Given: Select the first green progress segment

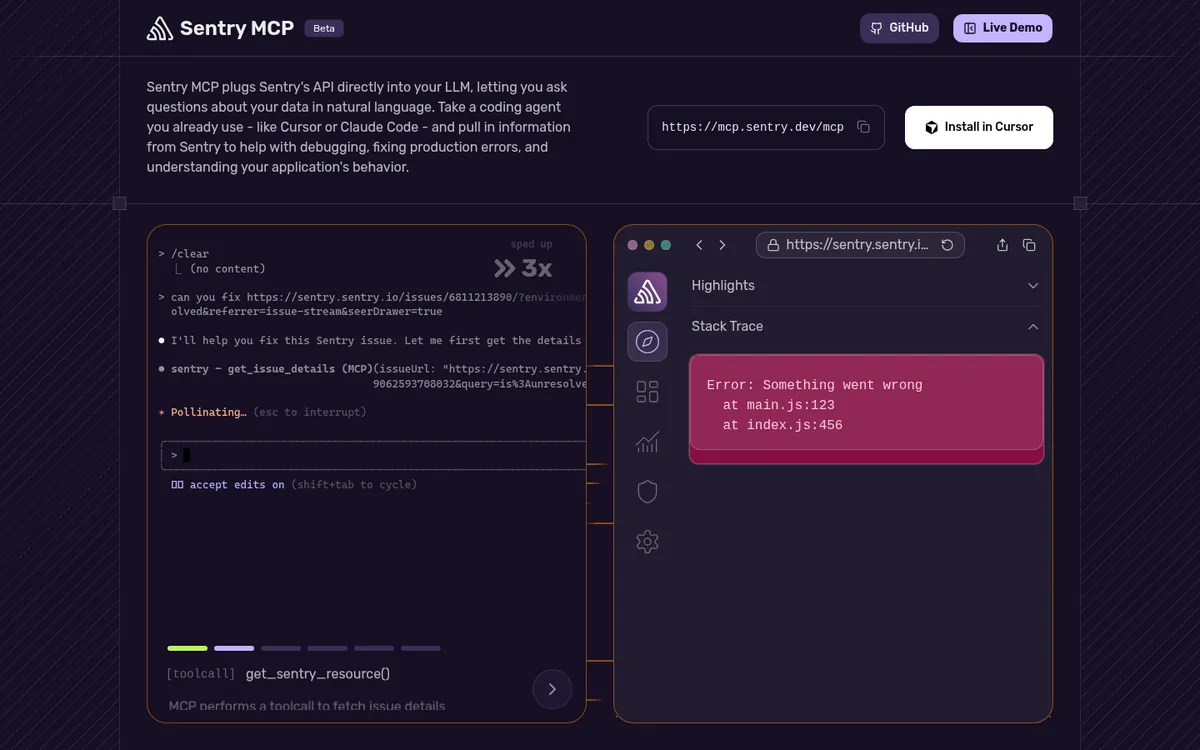Looking at the screenshot, I should (187, 648).
